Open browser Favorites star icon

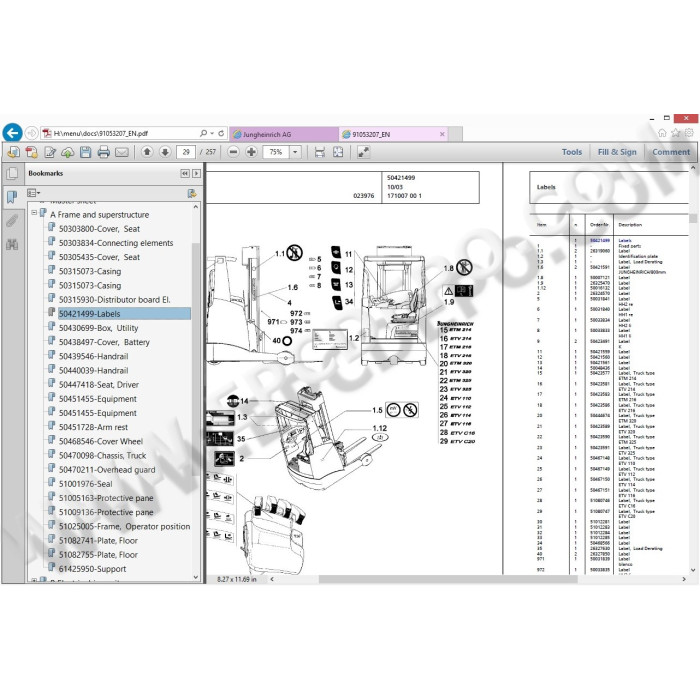676,133
